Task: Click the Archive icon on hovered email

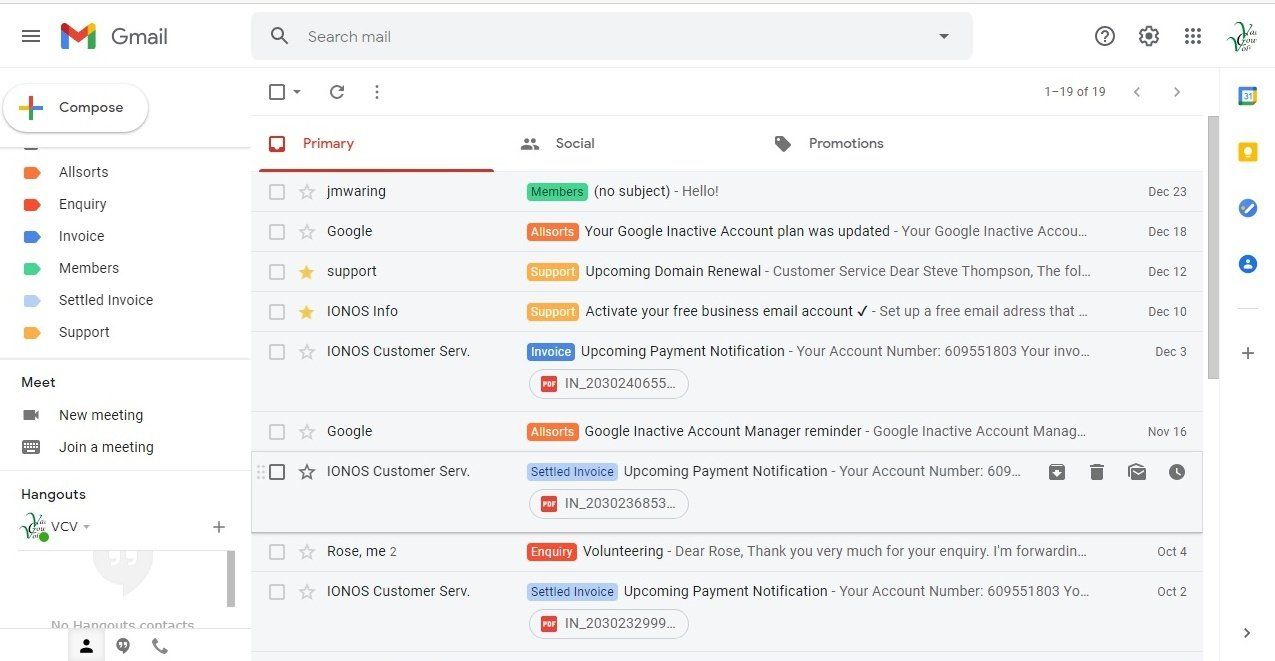Action: click(x=1057, y=472)
